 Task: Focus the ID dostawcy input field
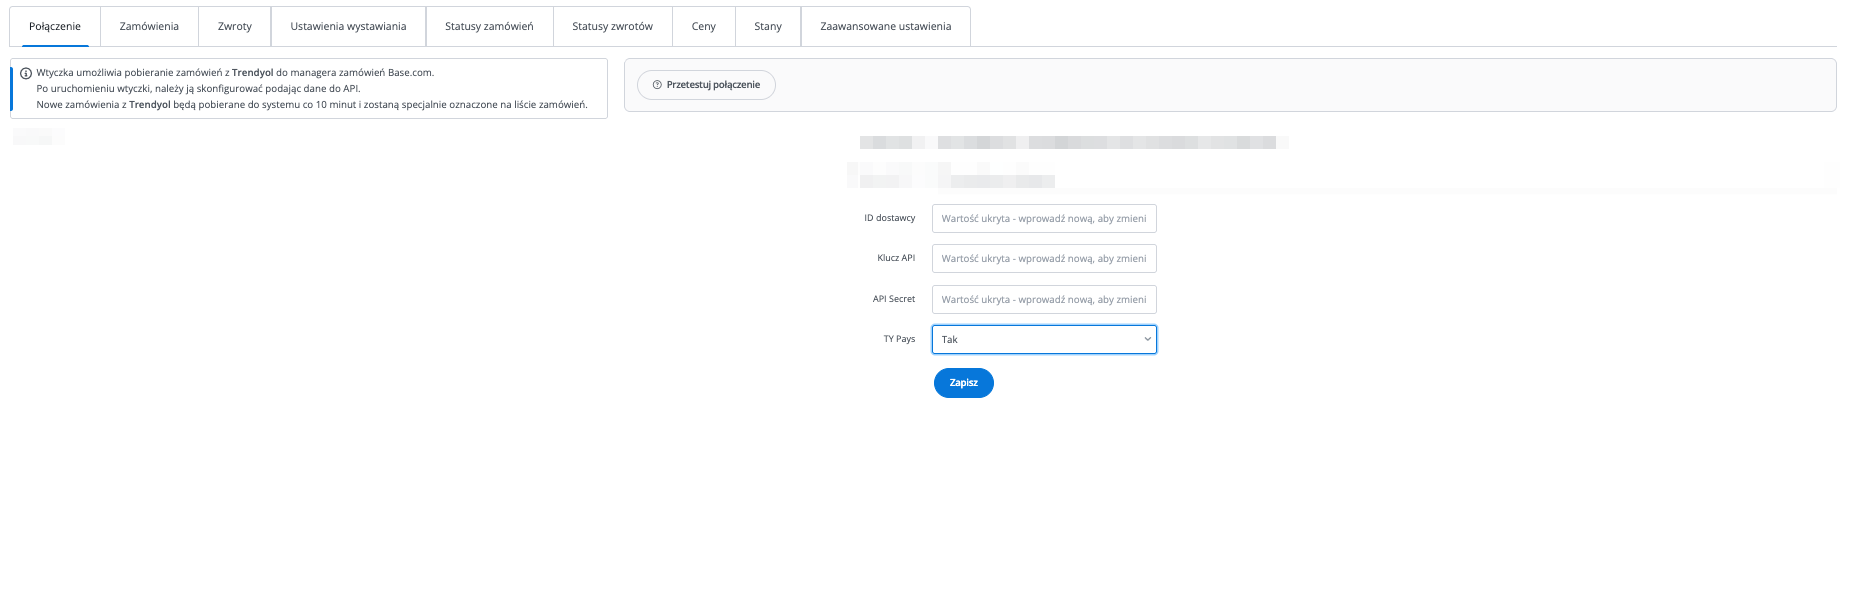click(x=1044, y=219)
